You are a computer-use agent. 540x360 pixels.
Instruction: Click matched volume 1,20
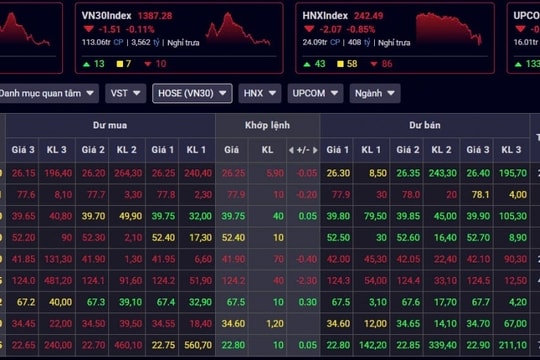tap(275, 324)
